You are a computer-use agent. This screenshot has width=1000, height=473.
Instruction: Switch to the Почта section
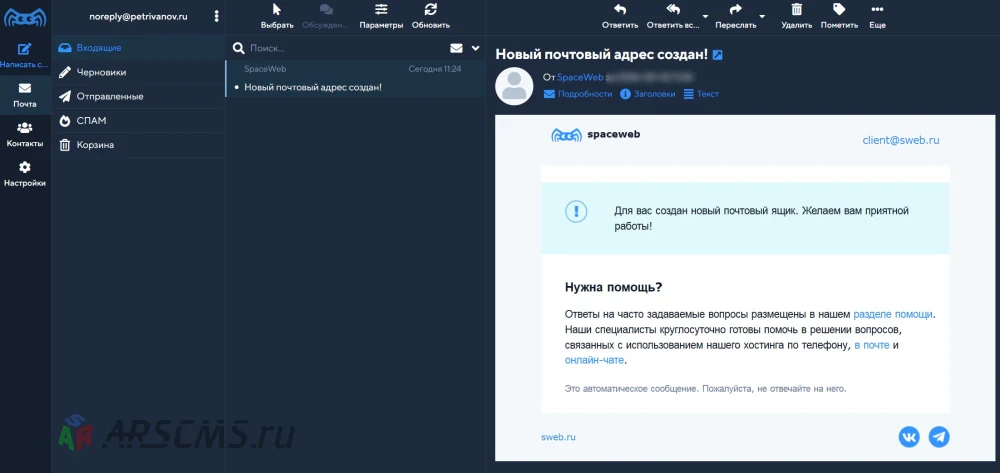point(25,95)
